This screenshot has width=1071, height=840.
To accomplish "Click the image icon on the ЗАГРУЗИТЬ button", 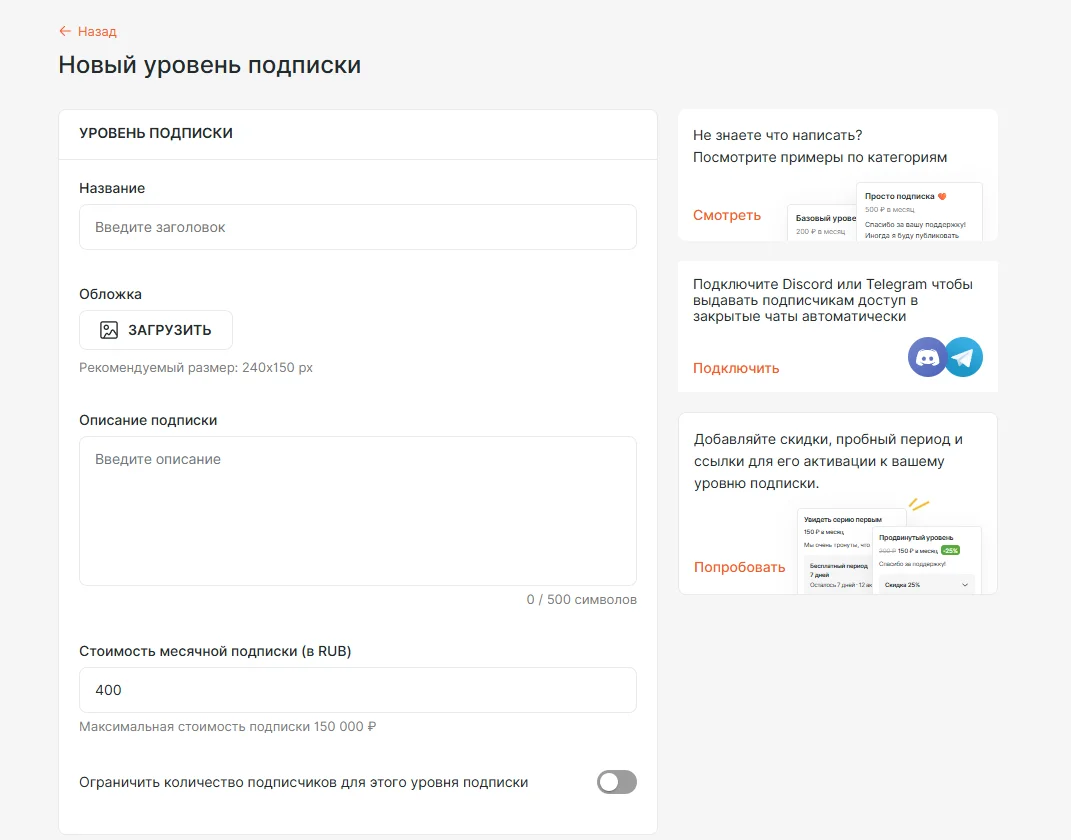I will (x=109, y=330).
